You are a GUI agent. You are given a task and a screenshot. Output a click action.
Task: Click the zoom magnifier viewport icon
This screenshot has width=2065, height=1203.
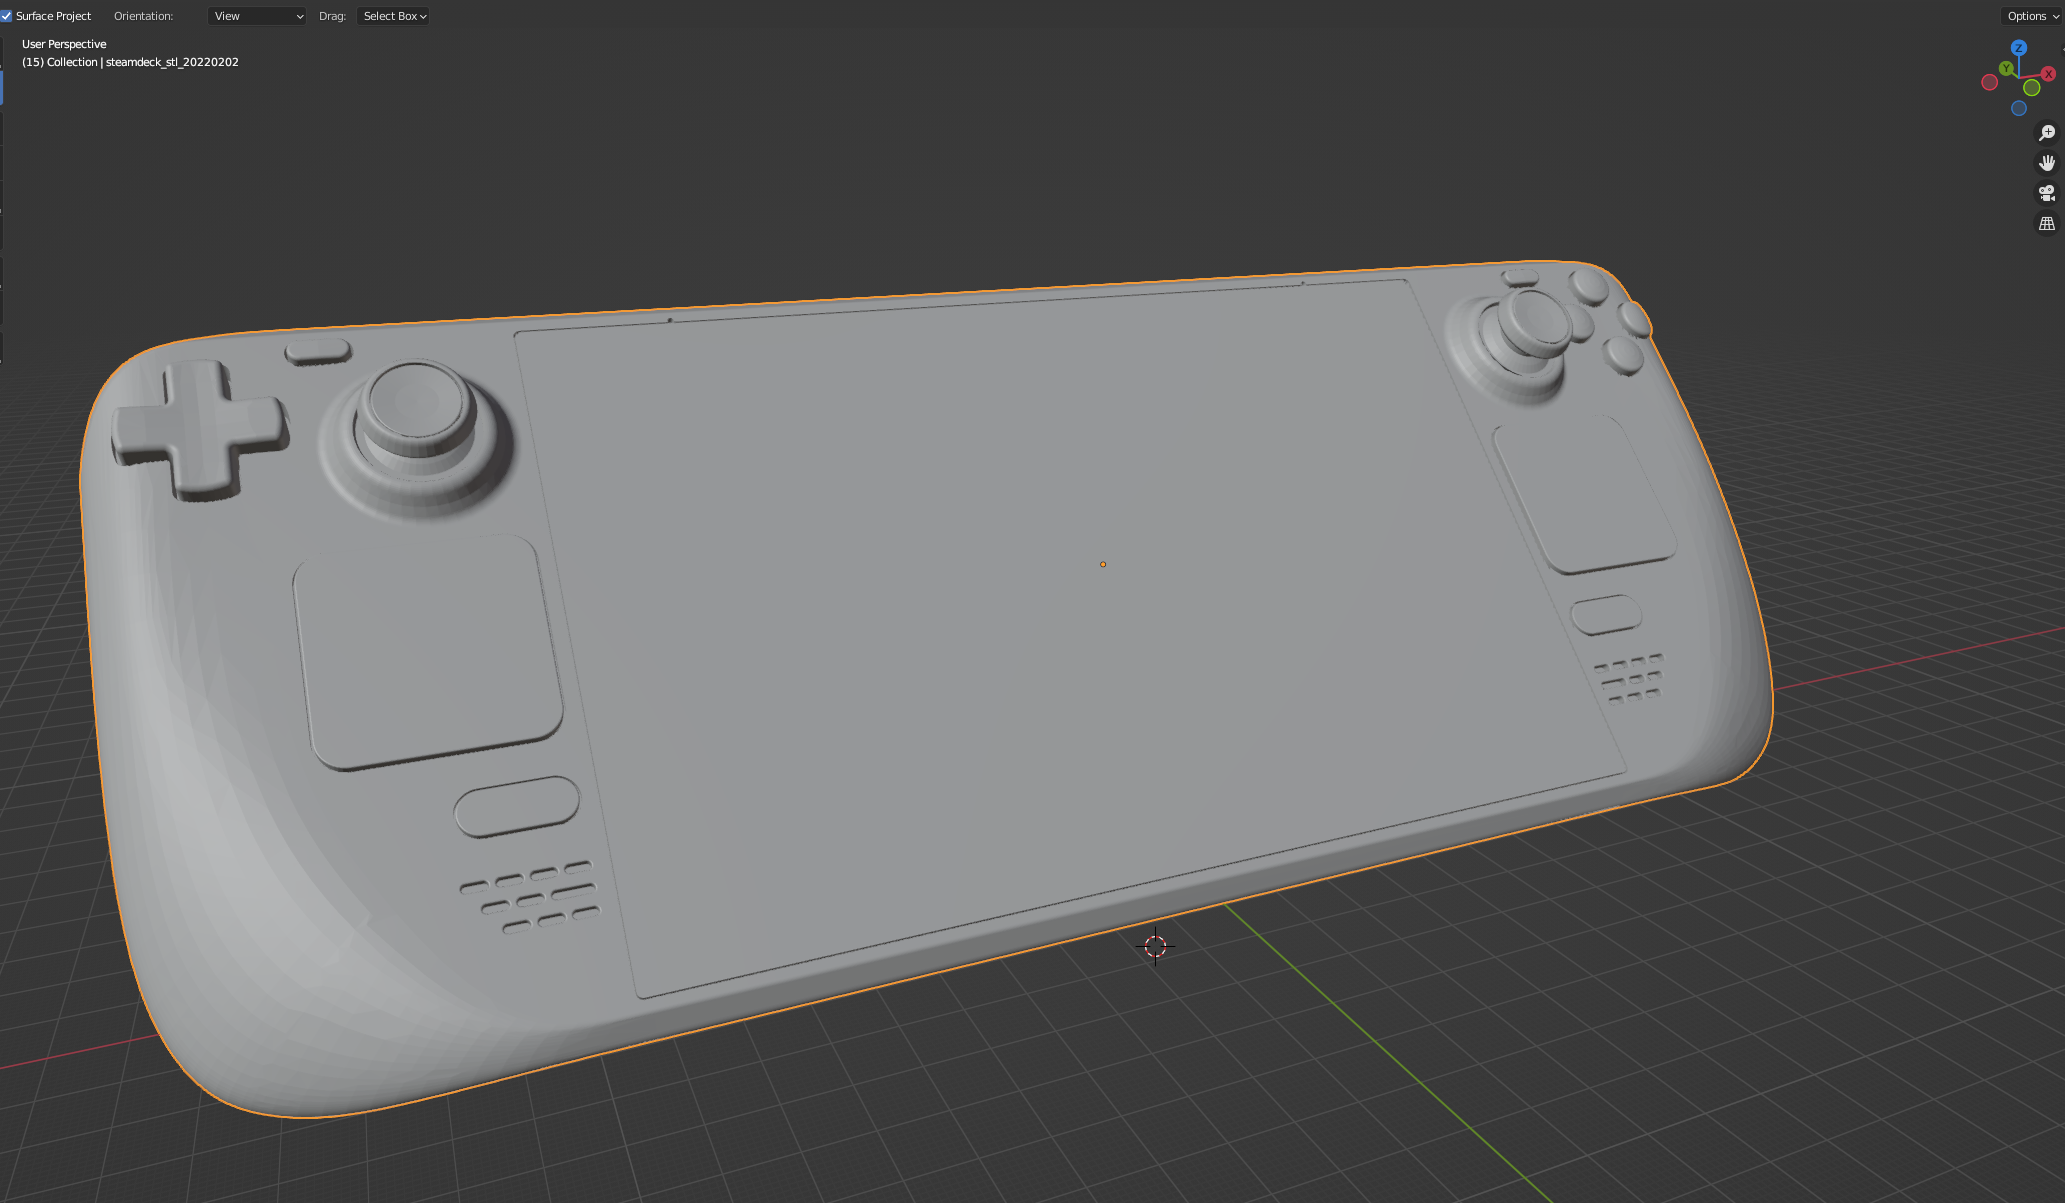point(2046,133)
